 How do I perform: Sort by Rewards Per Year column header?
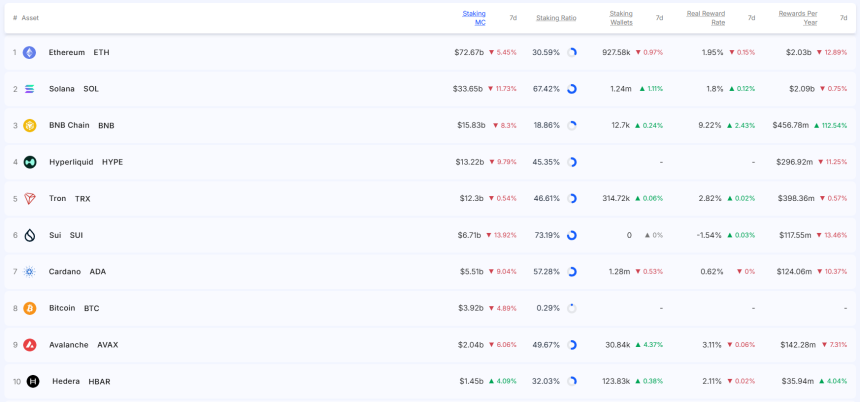797,18
